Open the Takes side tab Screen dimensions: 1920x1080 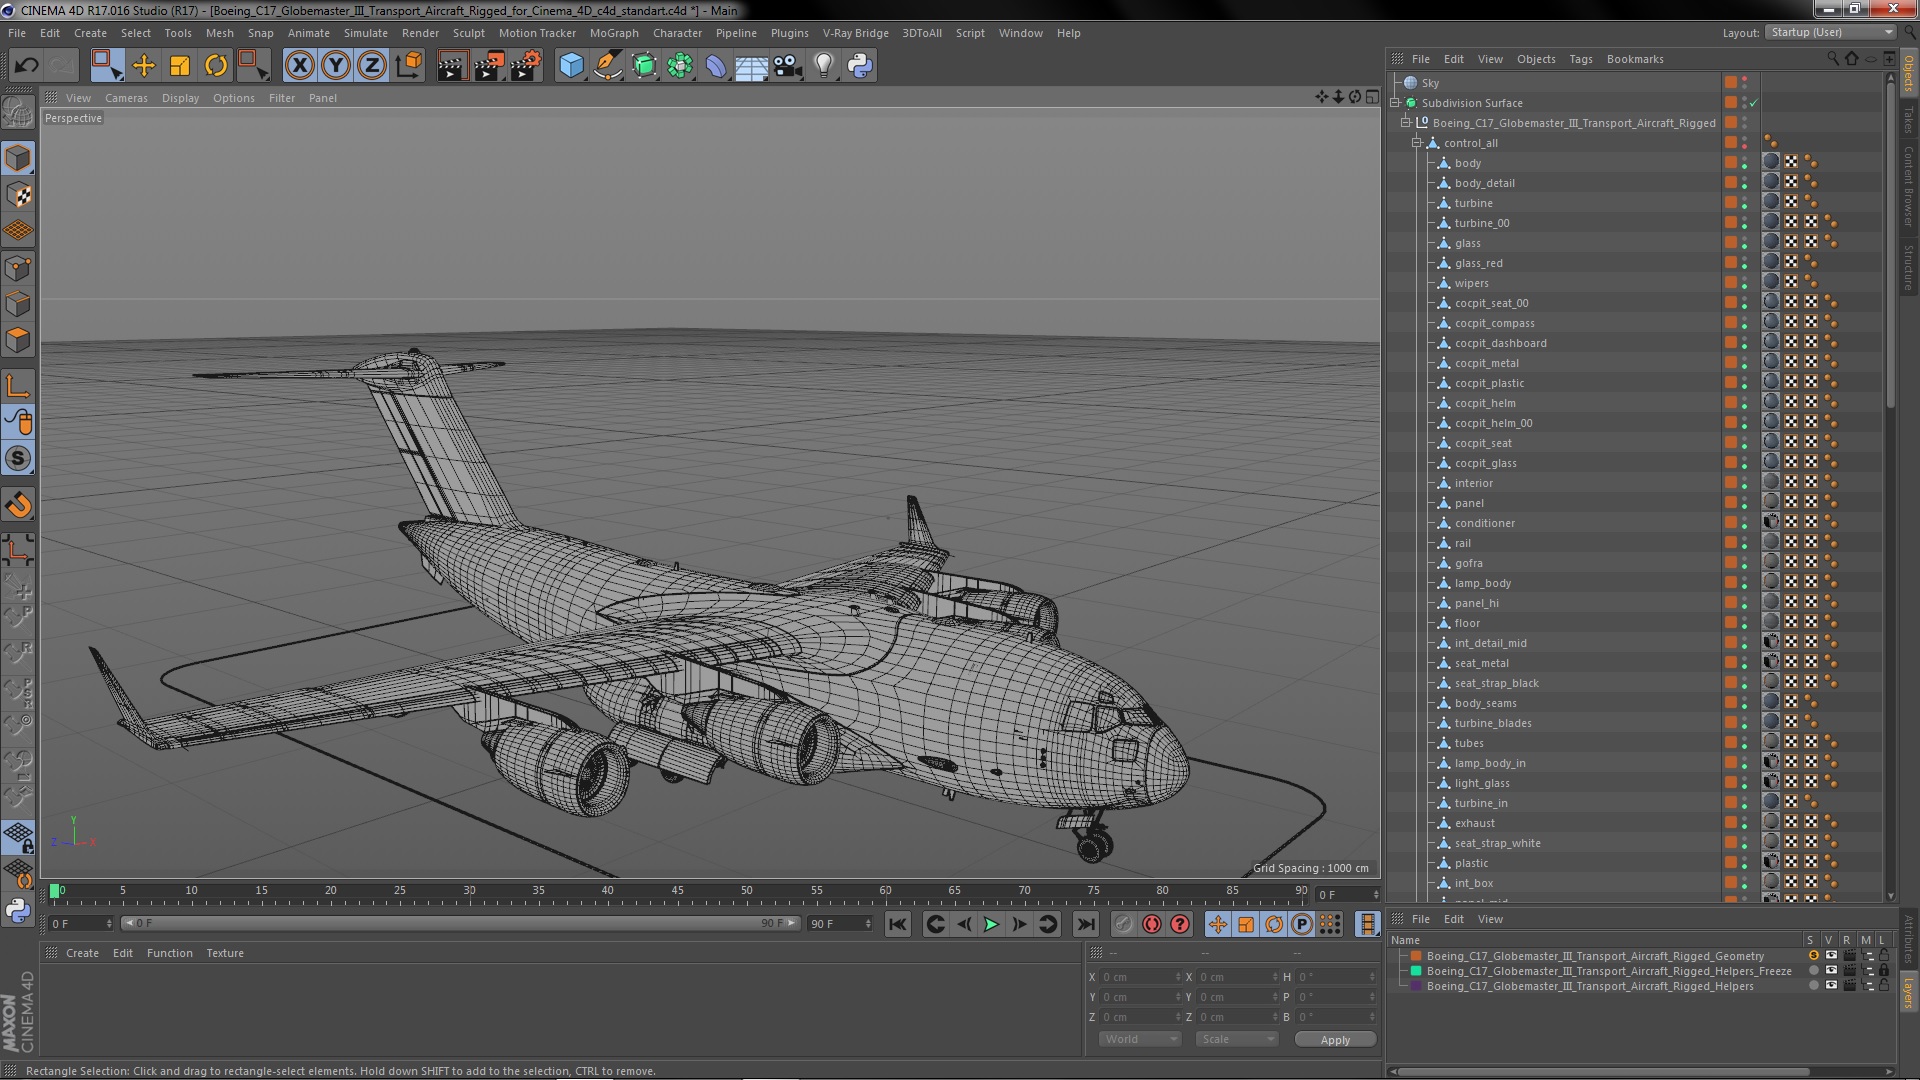coord(1909,119)
